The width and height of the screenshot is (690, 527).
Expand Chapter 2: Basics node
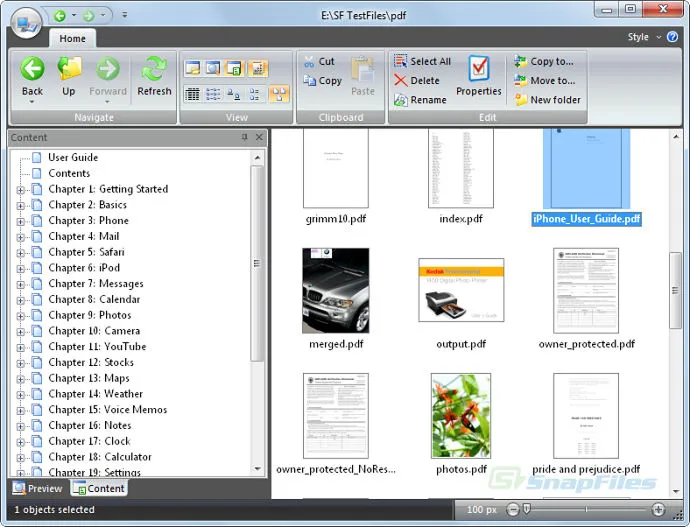pyautogui.click(x=20, y=205)
